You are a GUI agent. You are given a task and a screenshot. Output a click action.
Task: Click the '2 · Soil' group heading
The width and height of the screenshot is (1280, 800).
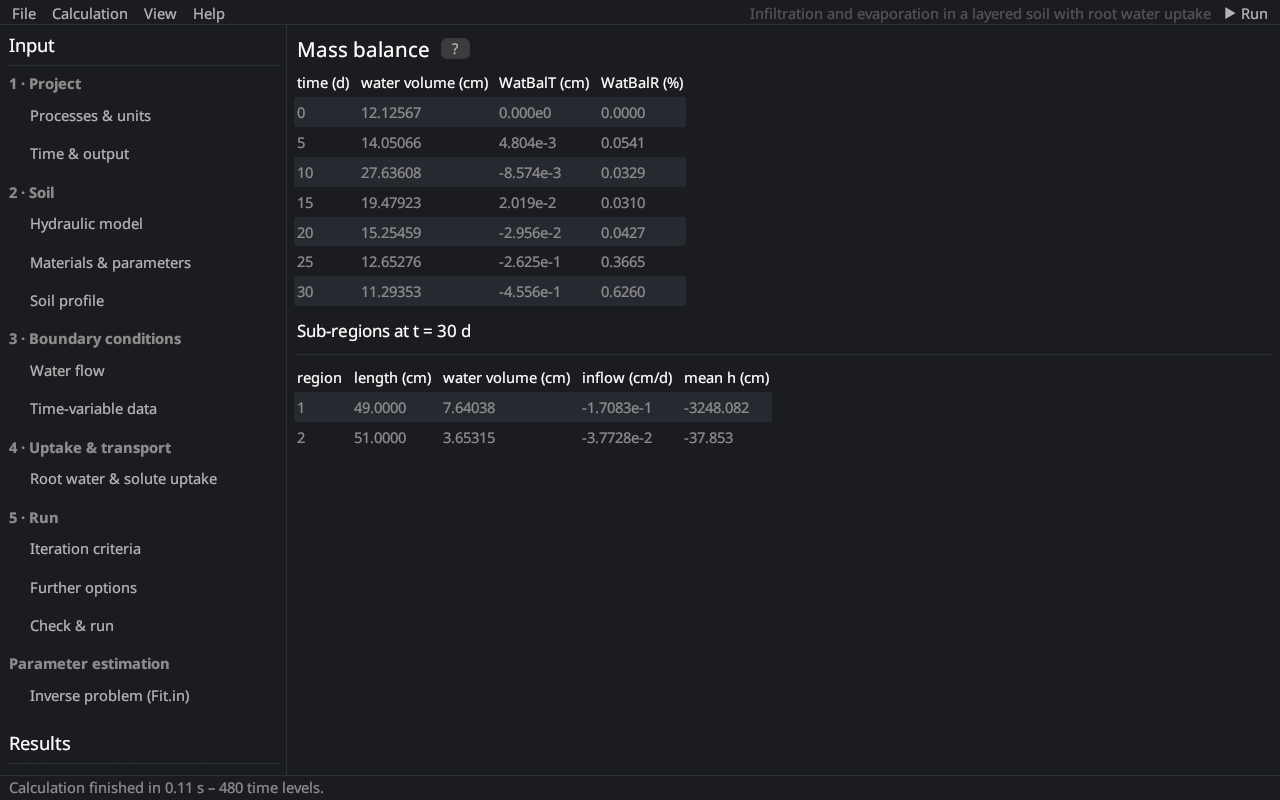pyautogui.click(x=31, y=193)
